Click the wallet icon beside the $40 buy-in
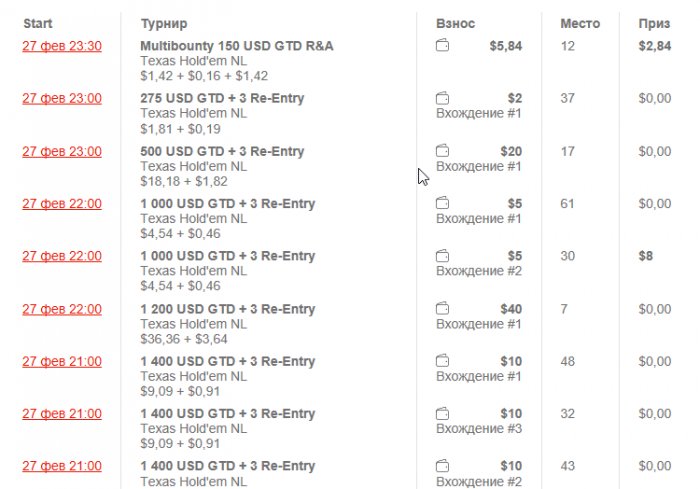 click(x=443, y=309)
